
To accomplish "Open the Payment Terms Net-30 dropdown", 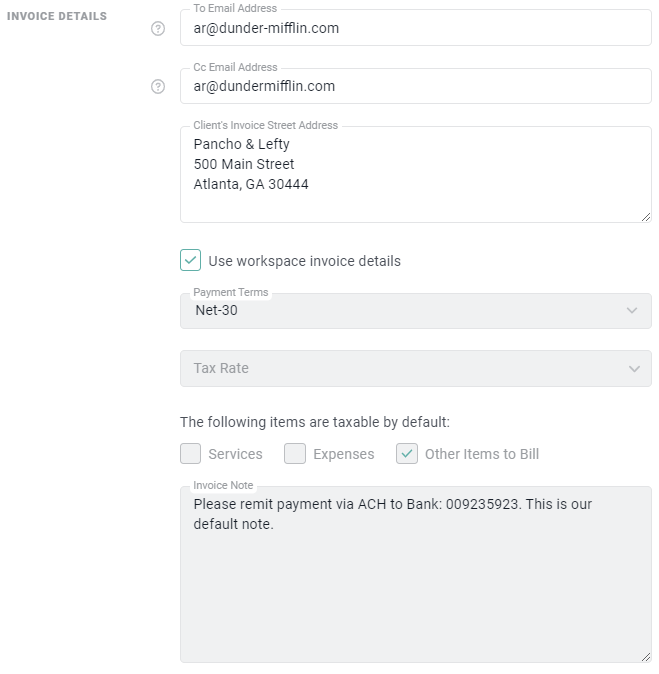I will point(415,311).
